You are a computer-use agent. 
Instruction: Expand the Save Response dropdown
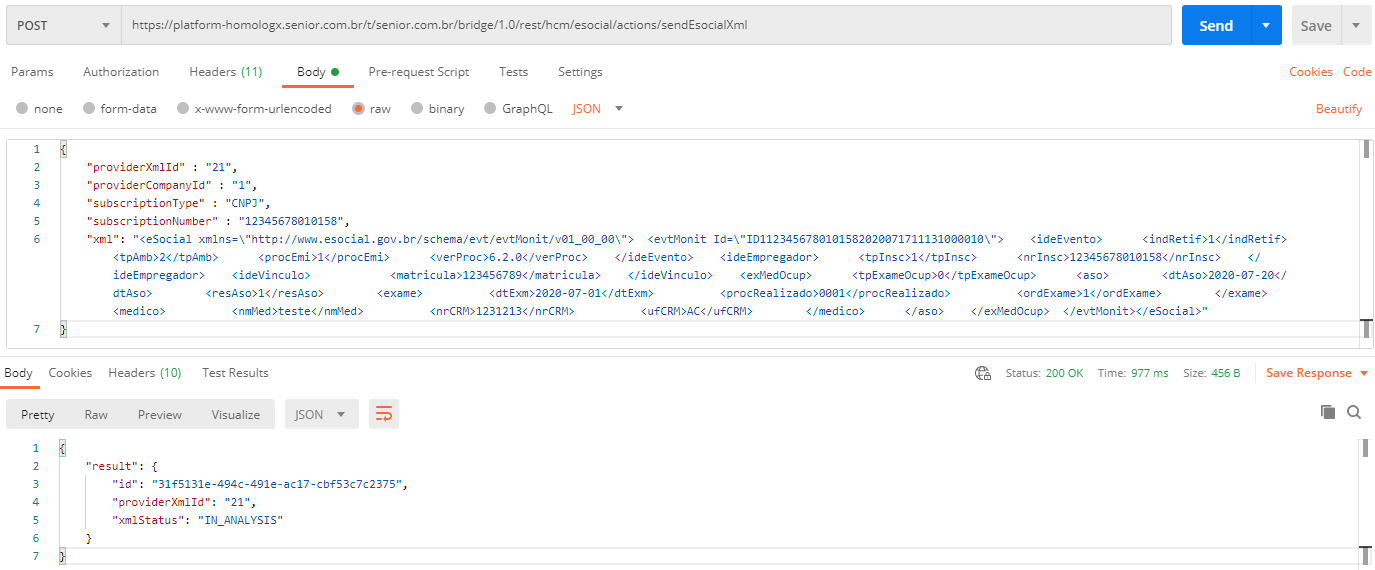tap(1362, 373)
